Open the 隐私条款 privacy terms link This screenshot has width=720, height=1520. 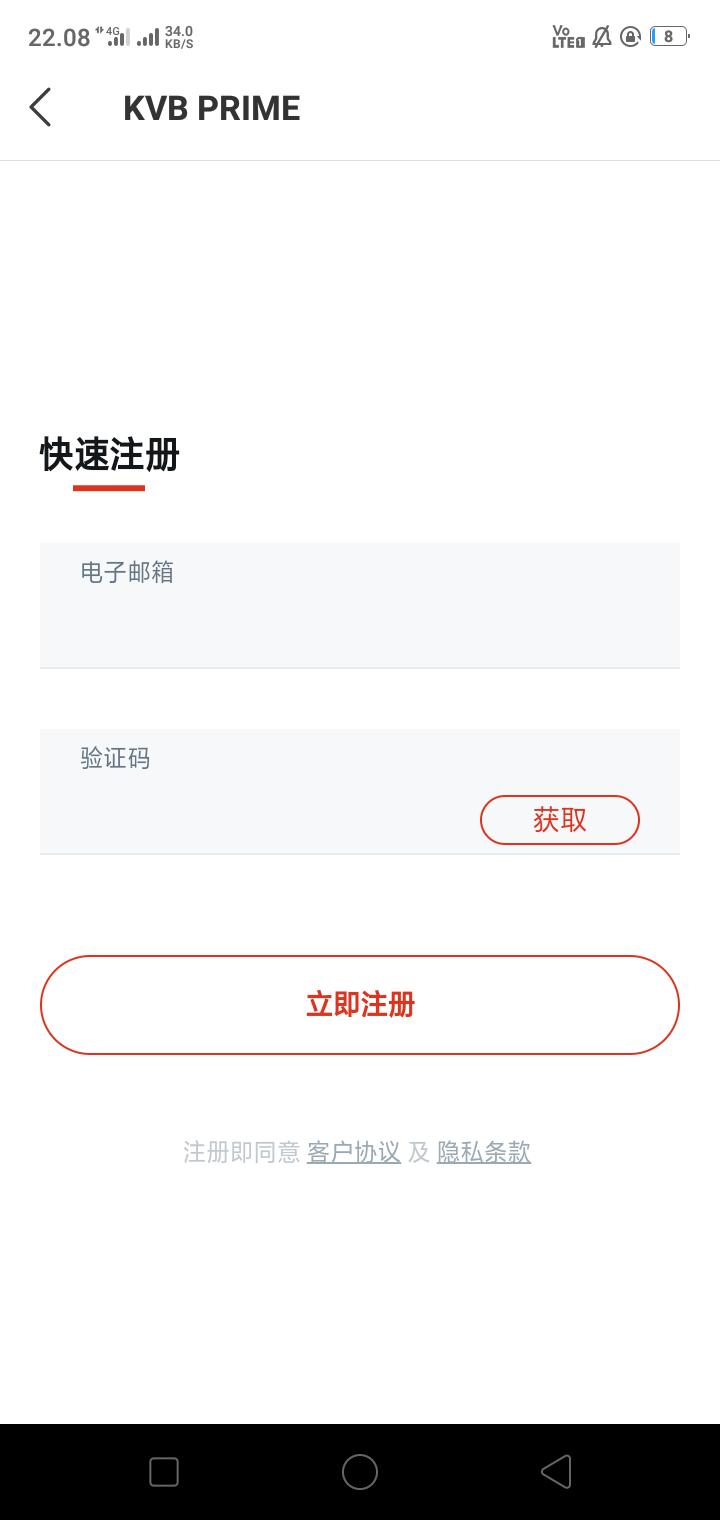(484, 1152)
